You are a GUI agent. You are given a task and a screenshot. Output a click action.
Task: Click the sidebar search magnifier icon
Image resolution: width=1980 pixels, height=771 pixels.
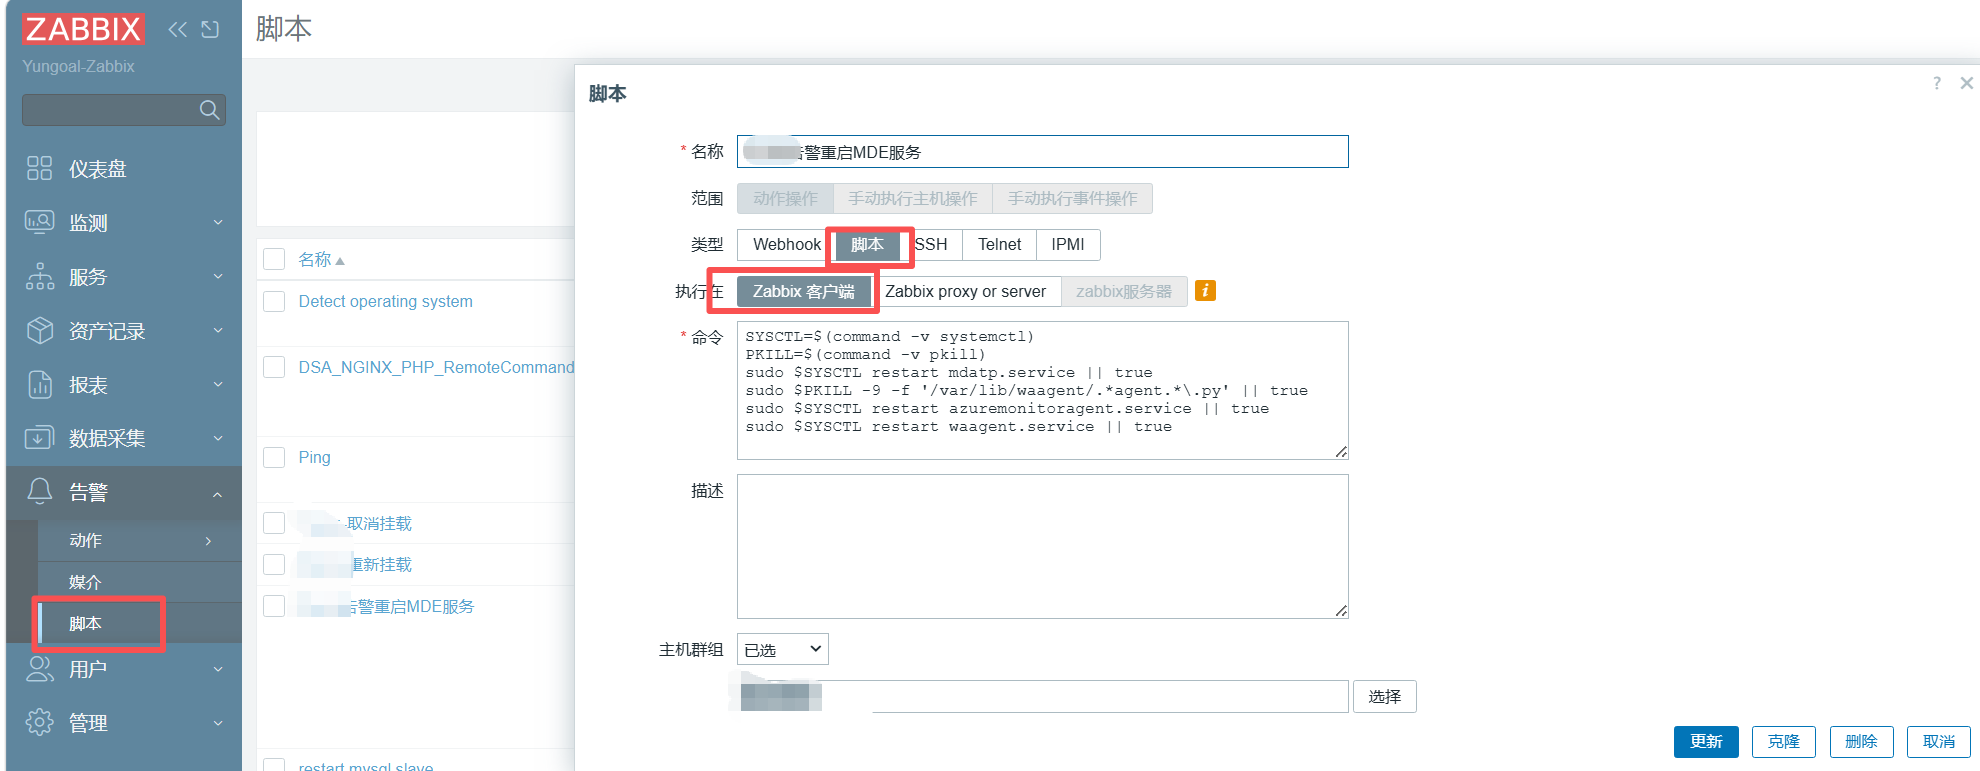[x=209, y=110]
